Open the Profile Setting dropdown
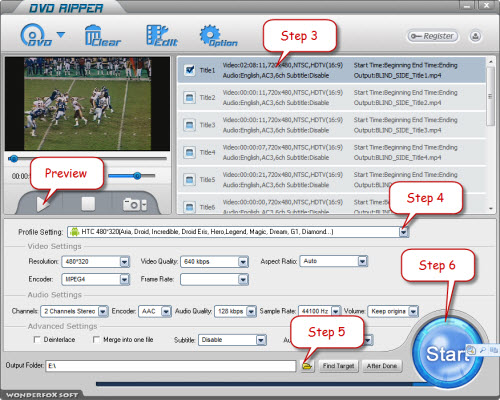 (x=403, y=232)
